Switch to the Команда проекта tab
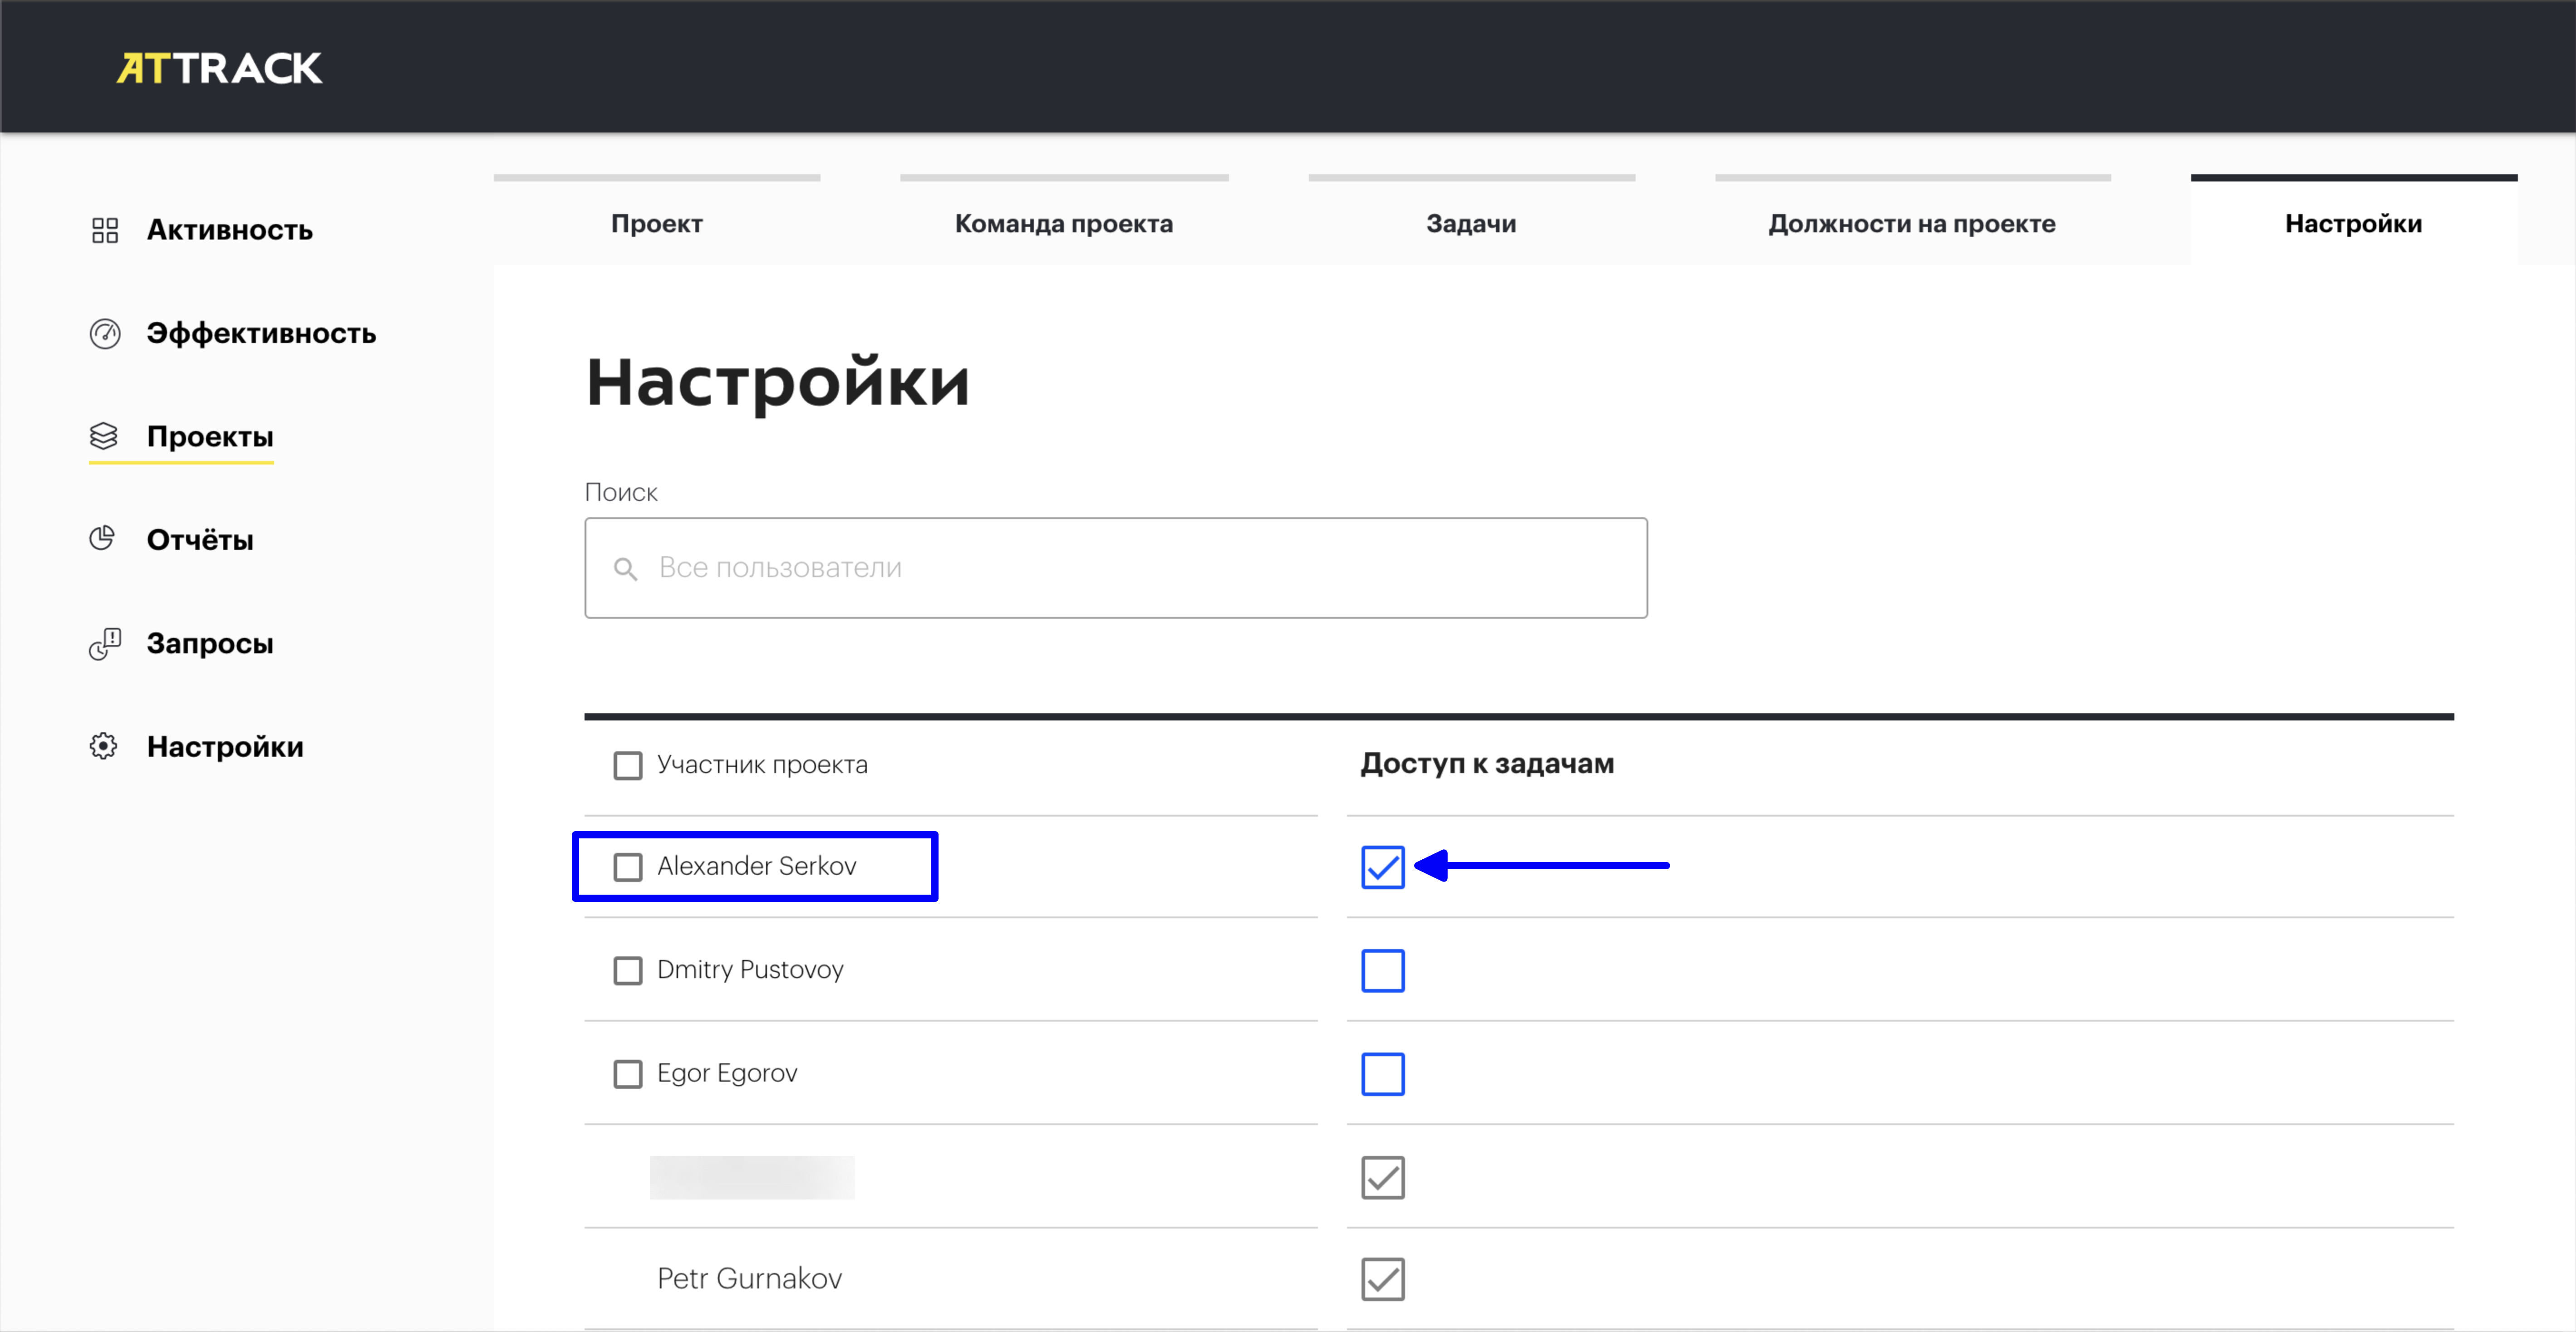The height and width of the screenshot is (1332, 2576). tap(1063, 223)
